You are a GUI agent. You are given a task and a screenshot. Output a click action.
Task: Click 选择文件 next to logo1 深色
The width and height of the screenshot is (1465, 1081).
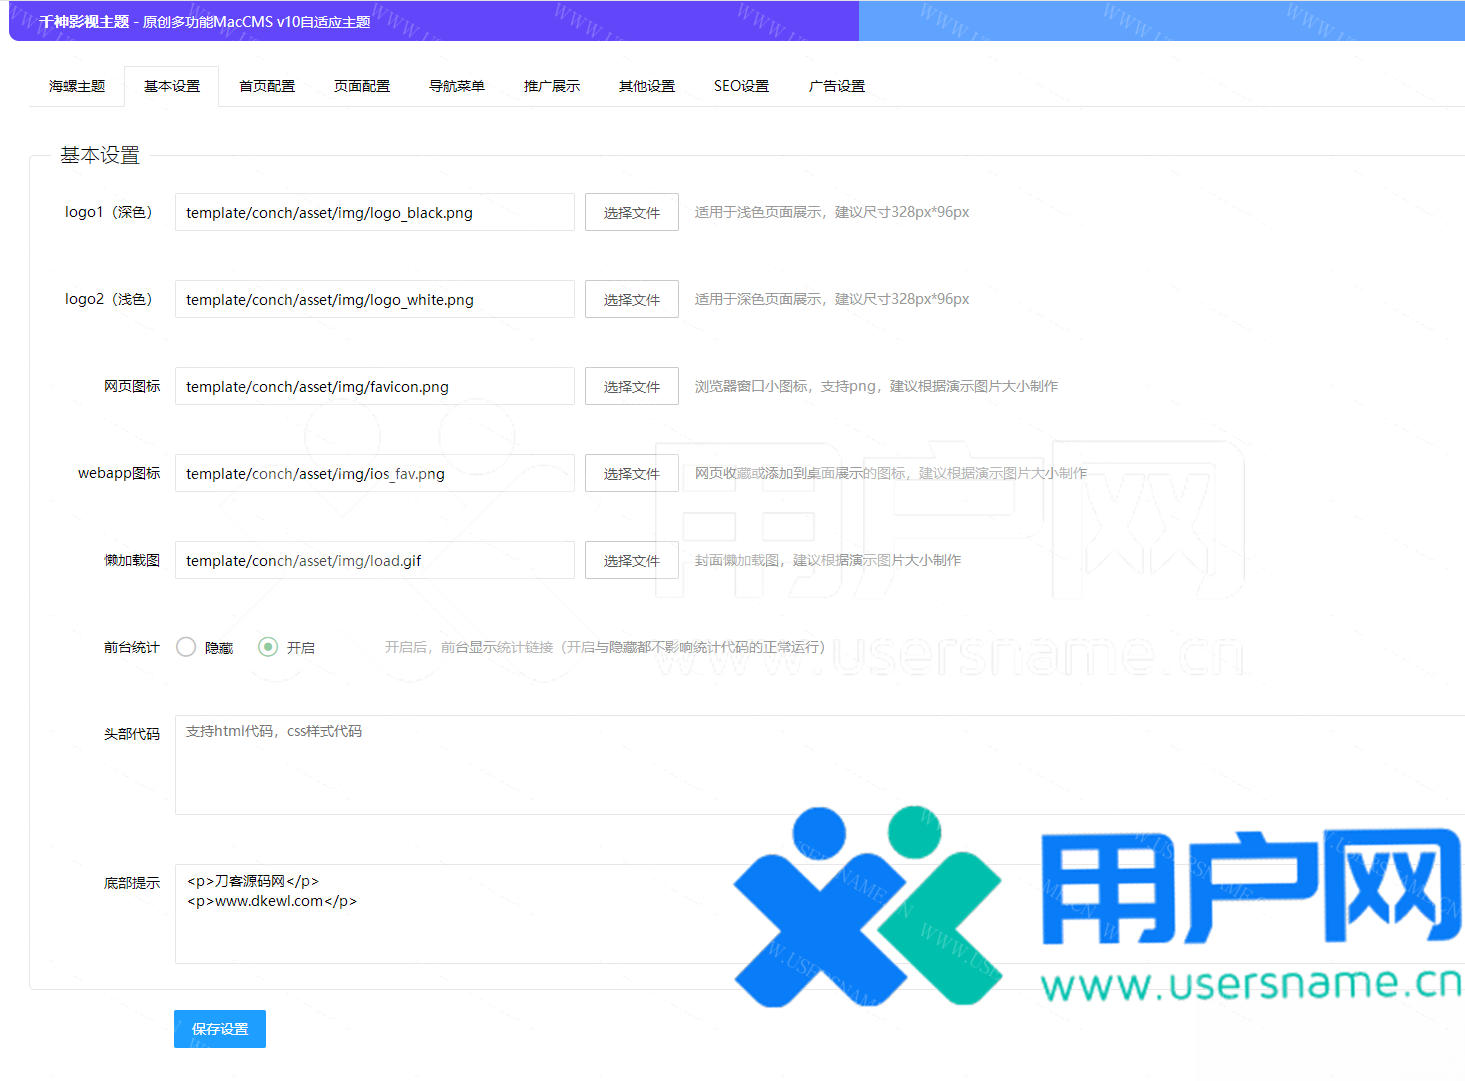(x=631, y=212)
